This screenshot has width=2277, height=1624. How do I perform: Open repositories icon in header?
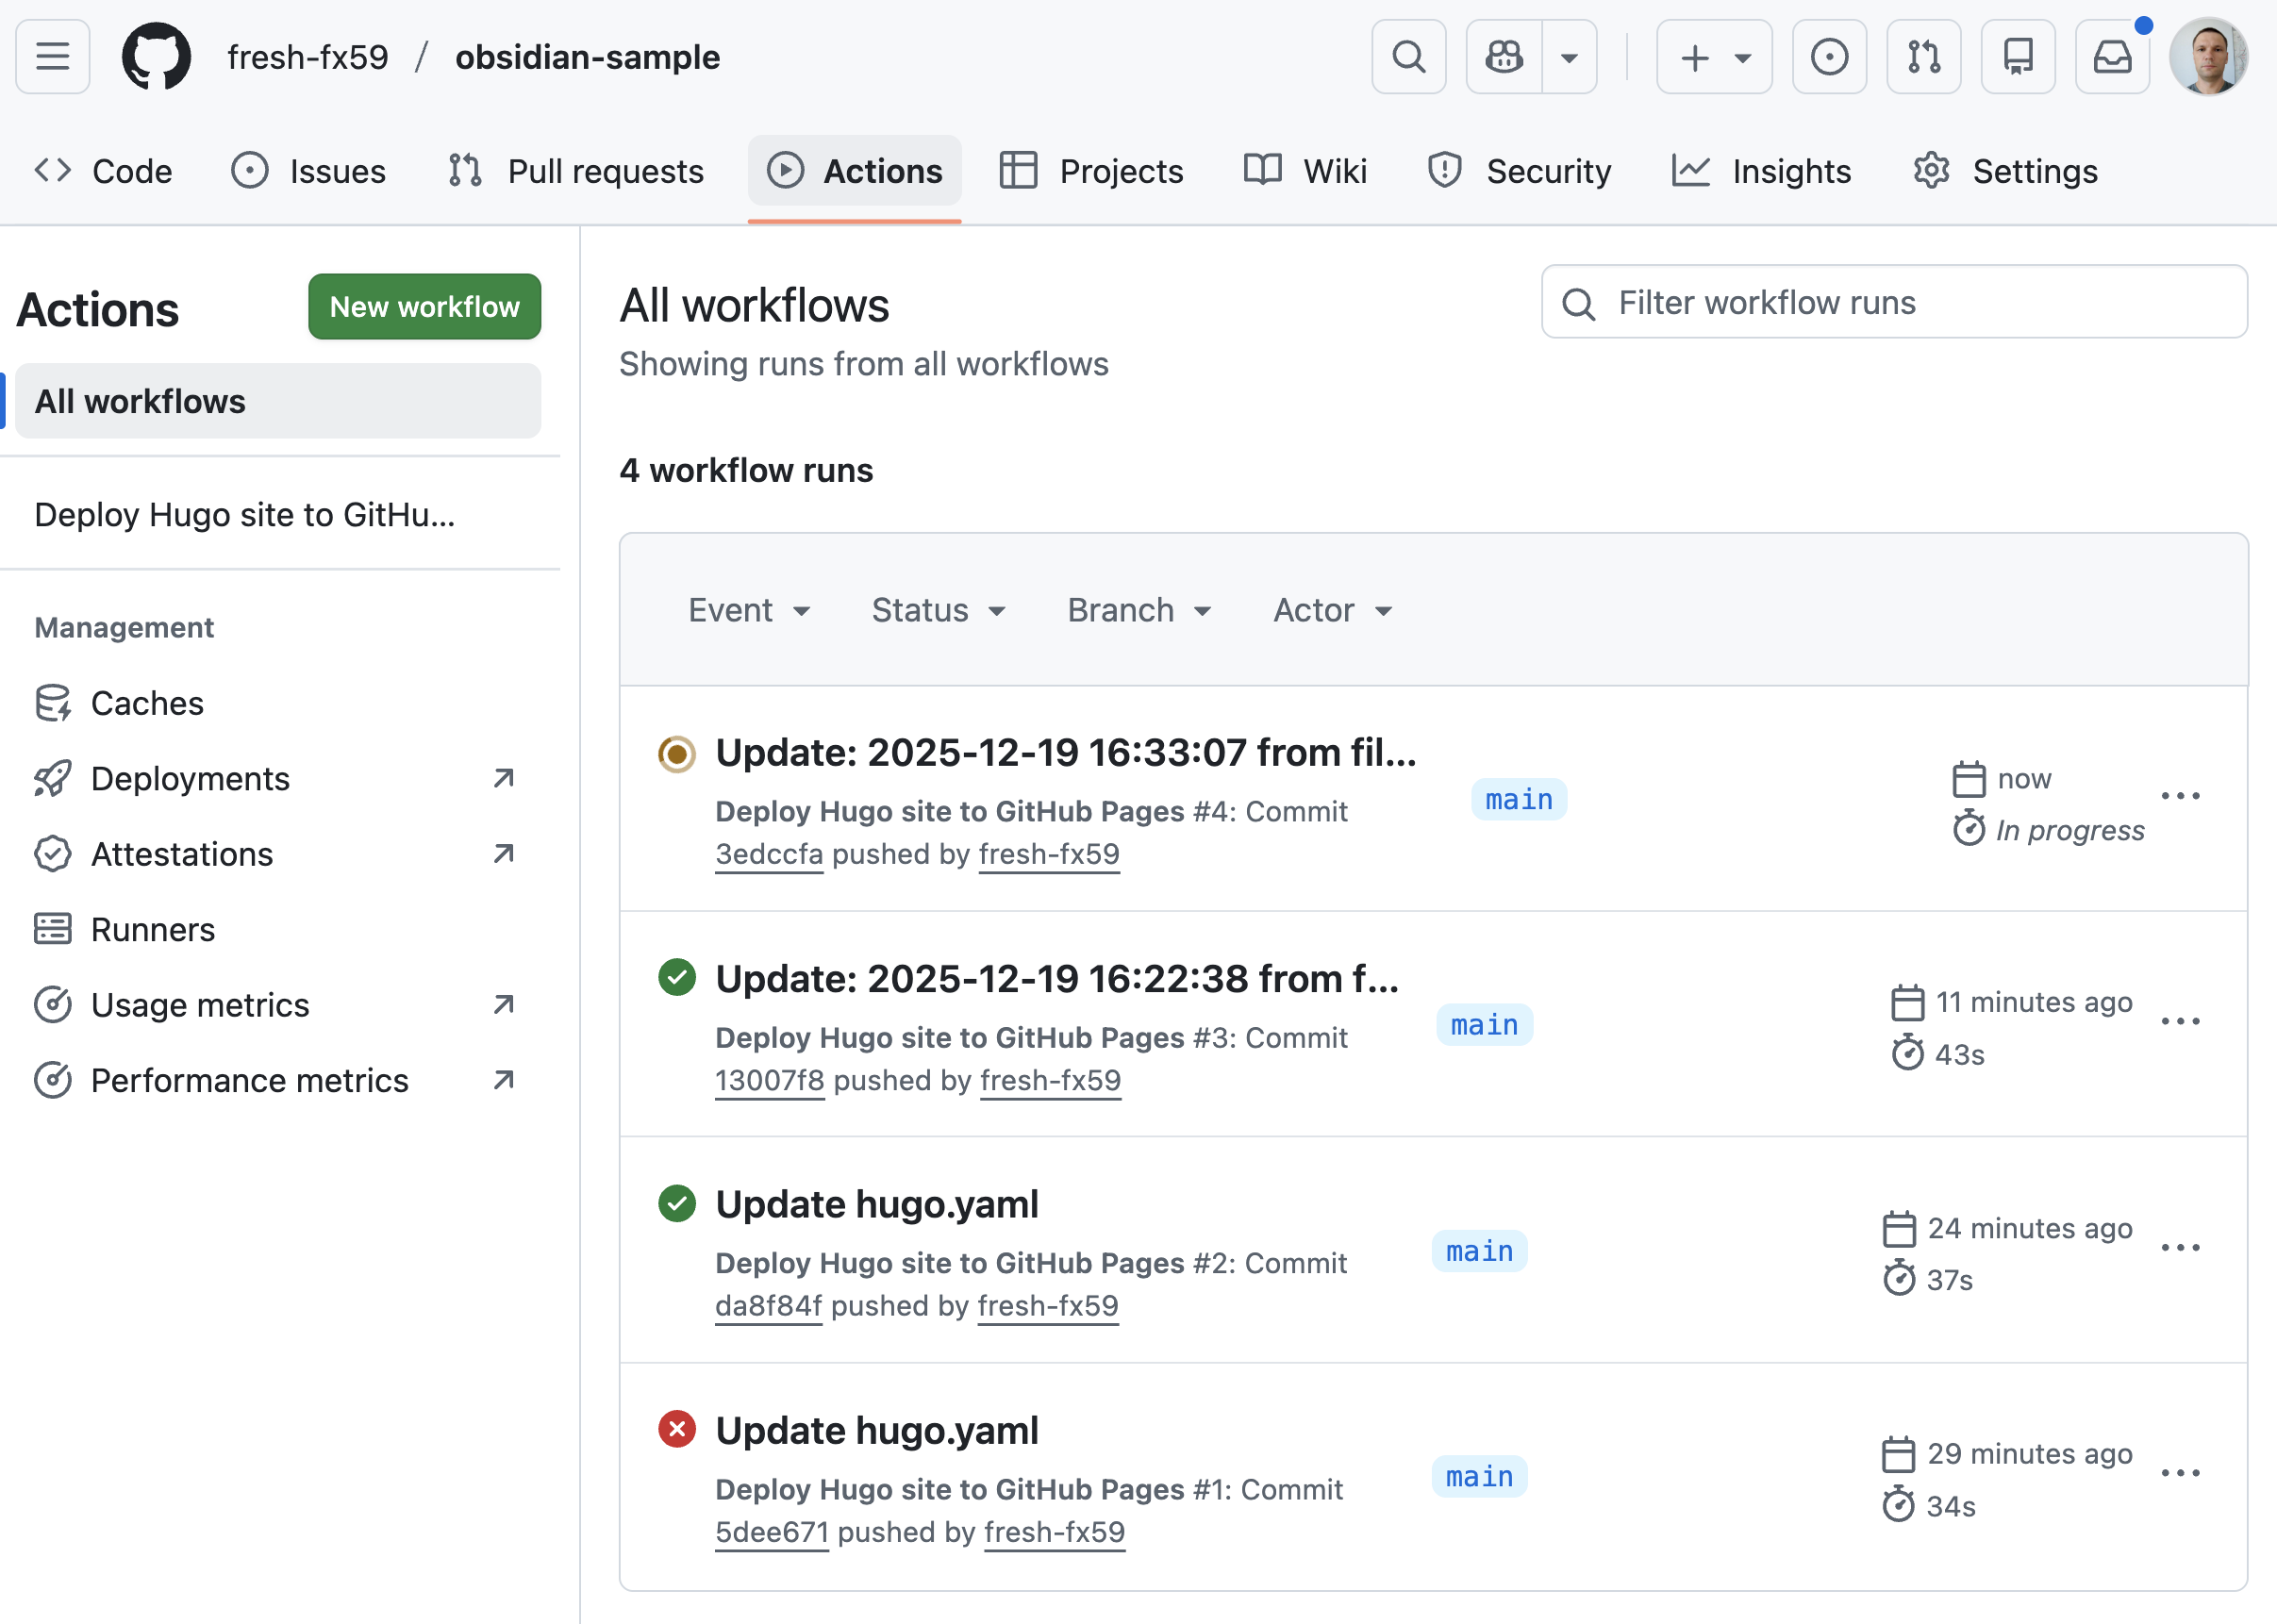[x=2017, y=57]
